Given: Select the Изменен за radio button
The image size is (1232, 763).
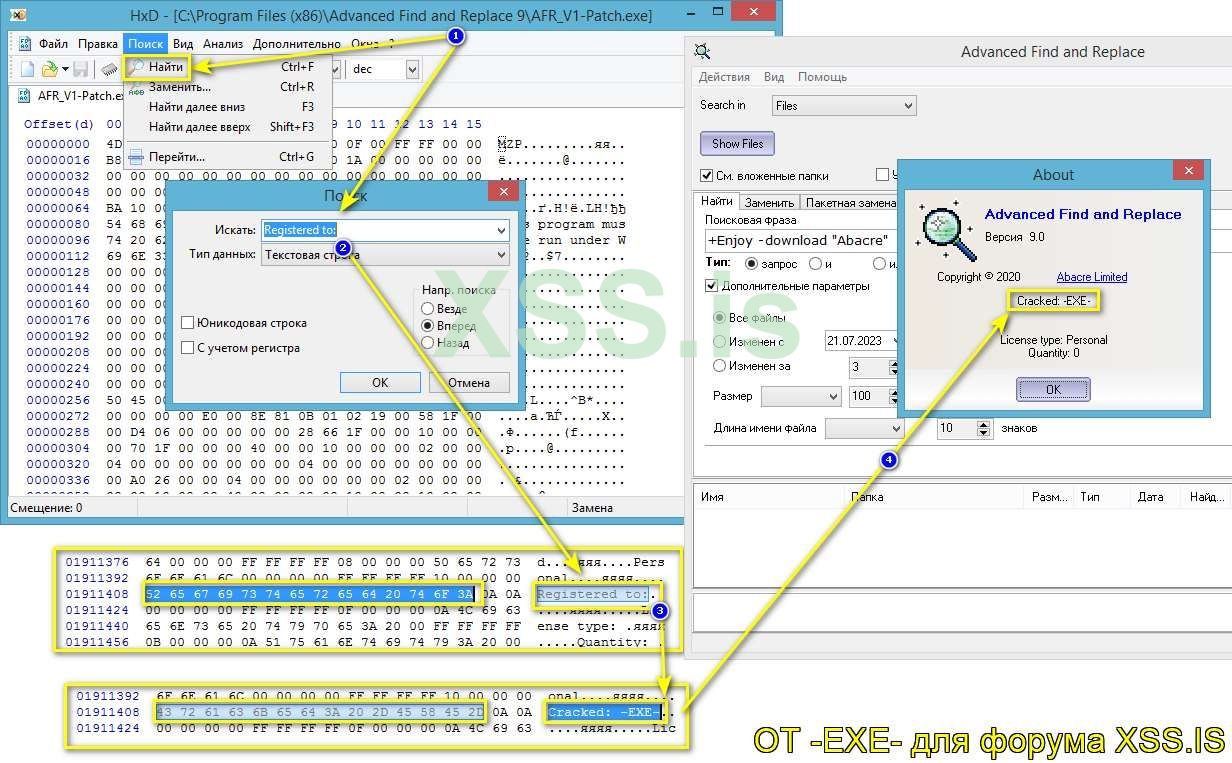Looking at the screenshot, I should point(720,366).
